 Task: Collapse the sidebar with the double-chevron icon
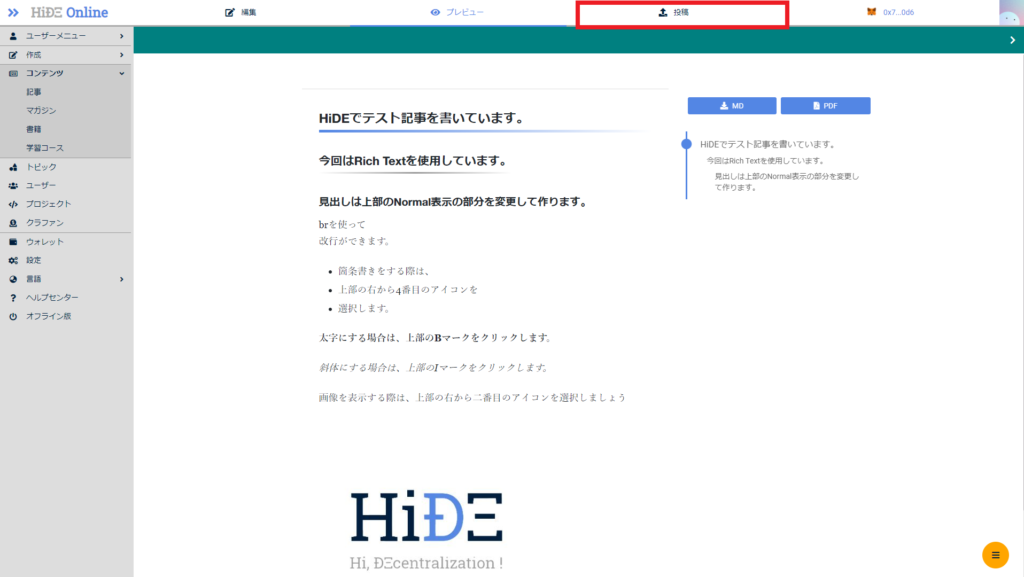point(13,12)
